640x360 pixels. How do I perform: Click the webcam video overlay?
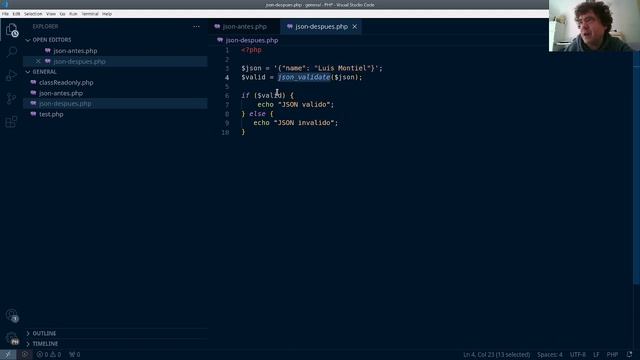(594, 26)
